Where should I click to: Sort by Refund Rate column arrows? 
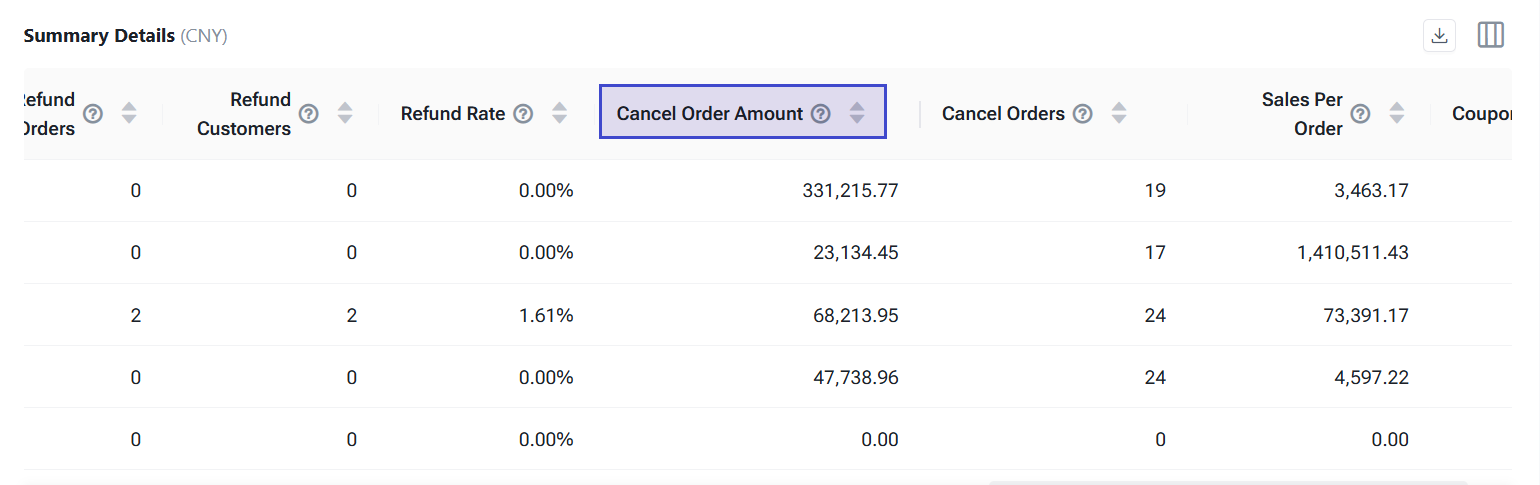click(x=559, y=114)
